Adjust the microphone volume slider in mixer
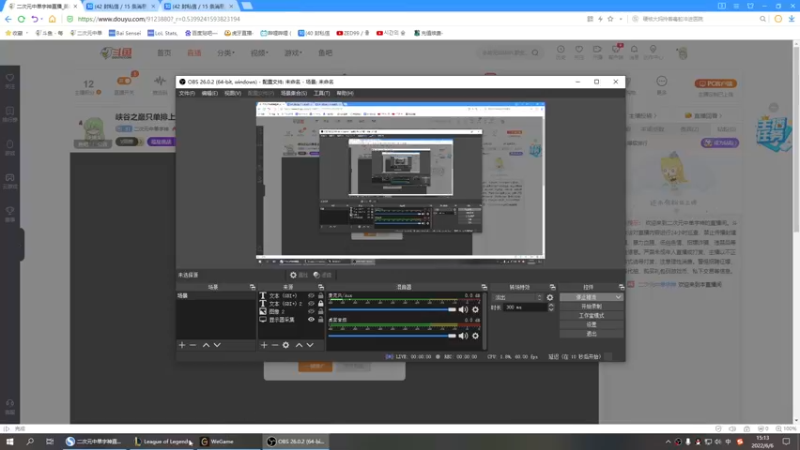800x450 pixels. tap(392, 309)
